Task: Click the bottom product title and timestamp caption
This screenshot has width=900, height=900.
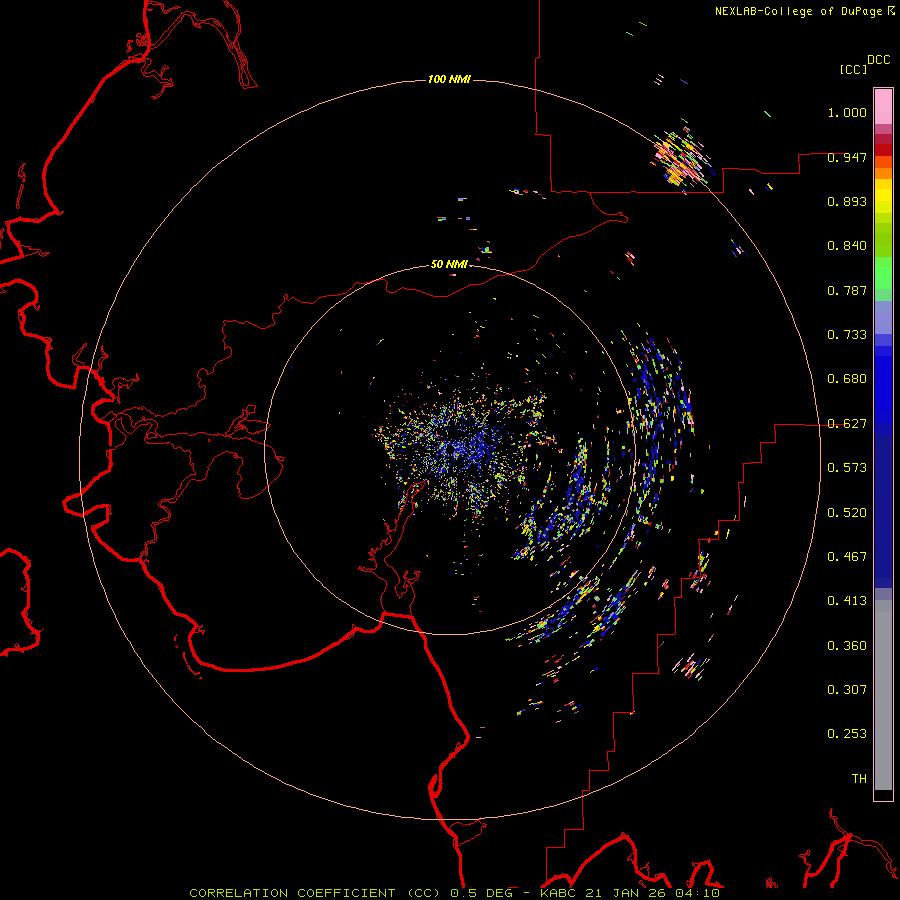Action: (455, 893)
